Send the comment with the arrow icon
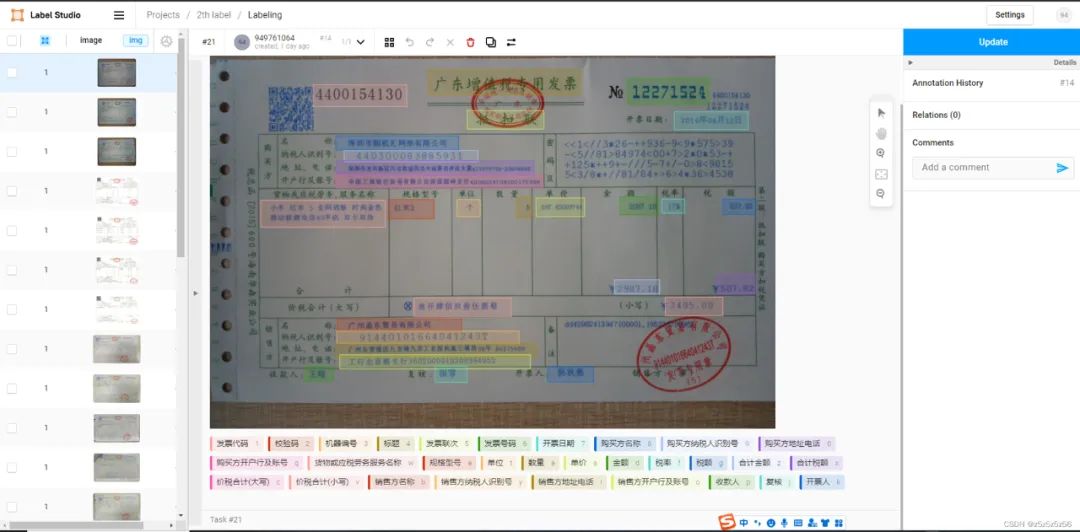 pyautogui.click(x=1062, y=167)
